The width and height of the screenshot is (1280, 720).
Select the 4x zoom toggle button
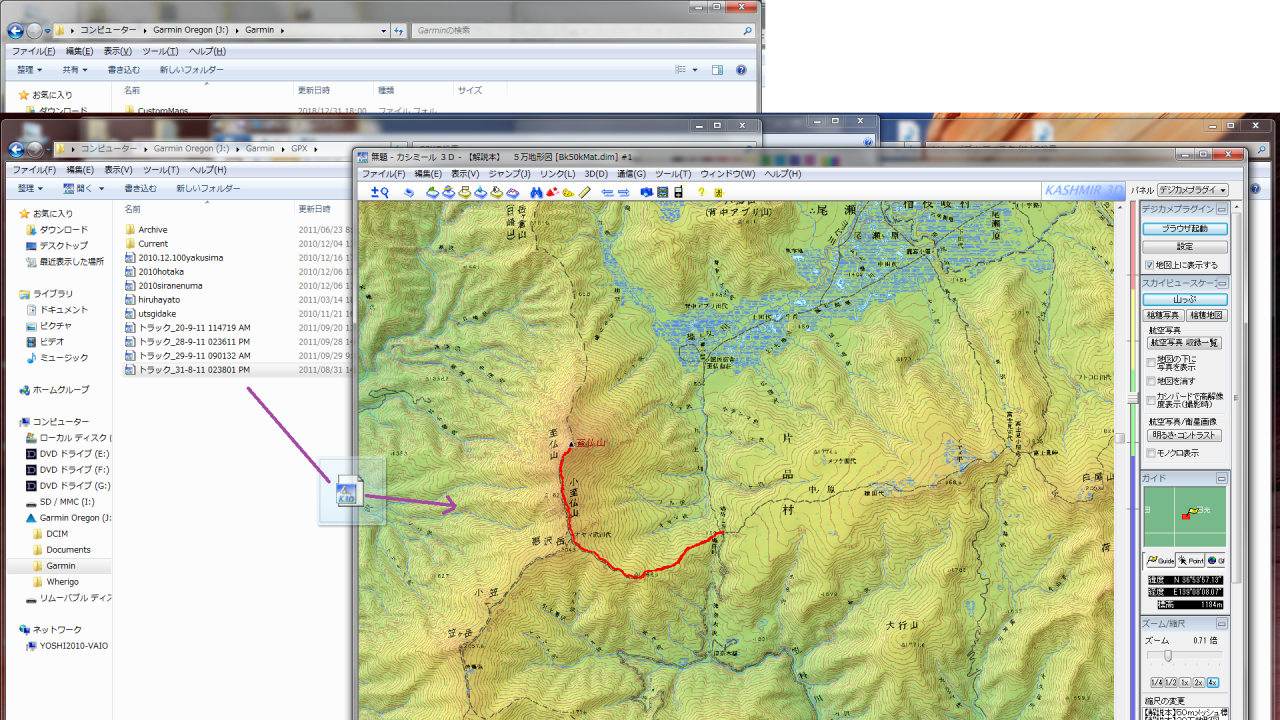pyautogui.click(x=1212, y=682)
